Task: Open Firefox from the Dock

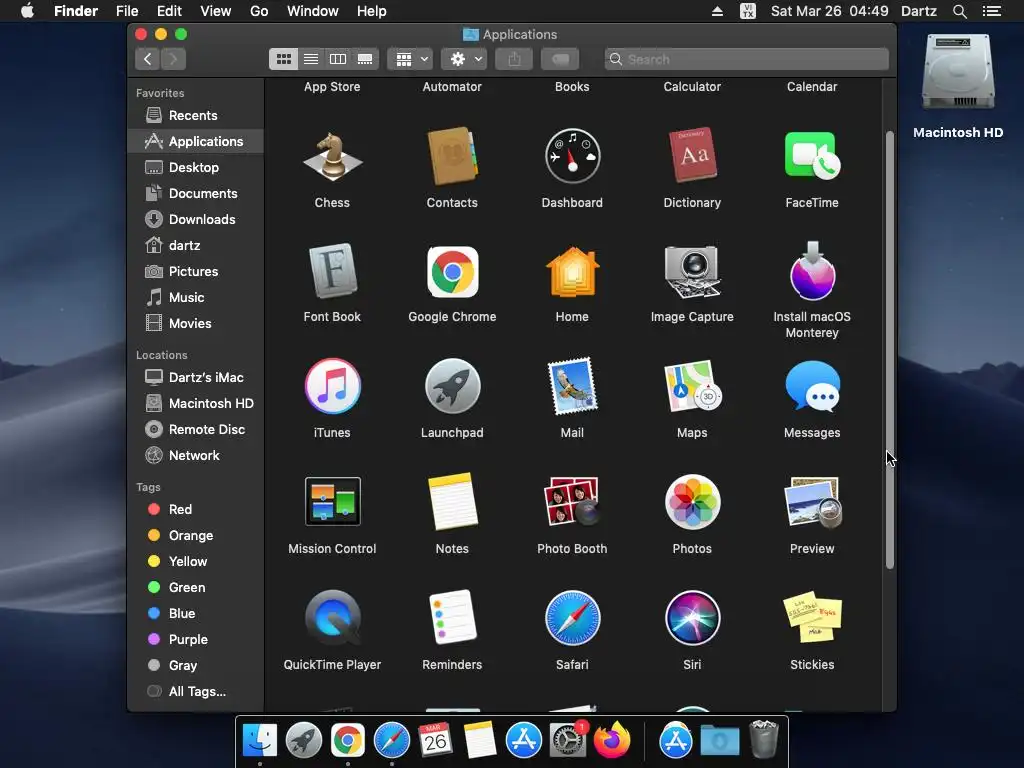Action: tap(612, 741)
